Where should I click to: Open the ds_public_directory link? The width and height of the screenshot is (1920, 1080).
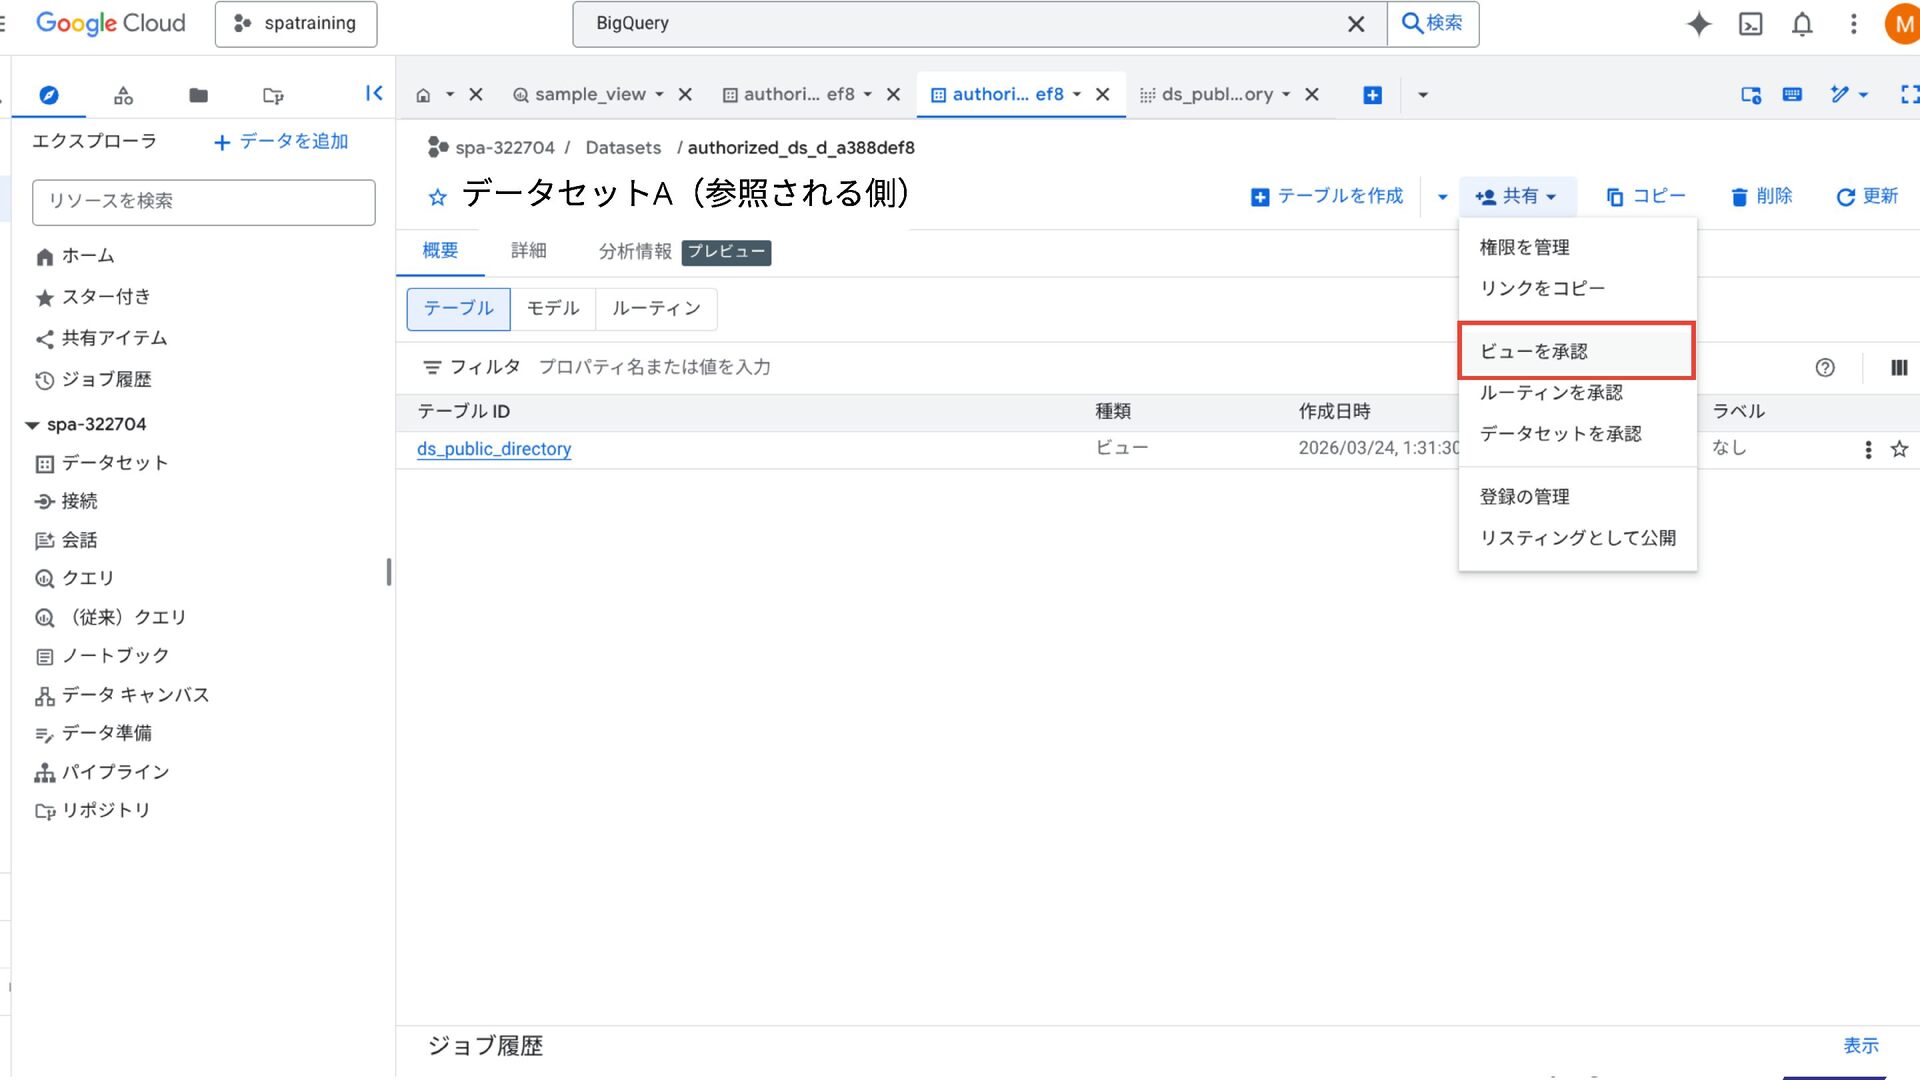coord(494,450)
